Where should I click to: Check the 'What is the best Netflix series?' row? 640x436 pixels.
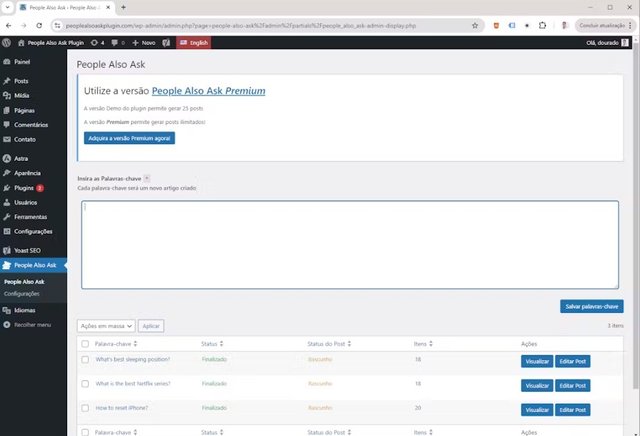(x=85, y=384)
